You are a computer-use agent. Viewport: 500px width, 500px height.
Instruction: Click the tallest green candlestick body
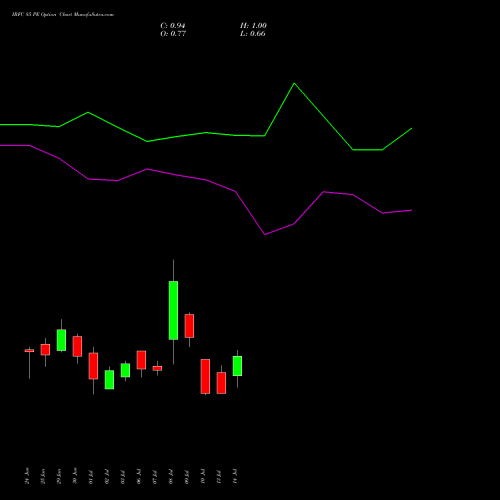click(173, 310)
